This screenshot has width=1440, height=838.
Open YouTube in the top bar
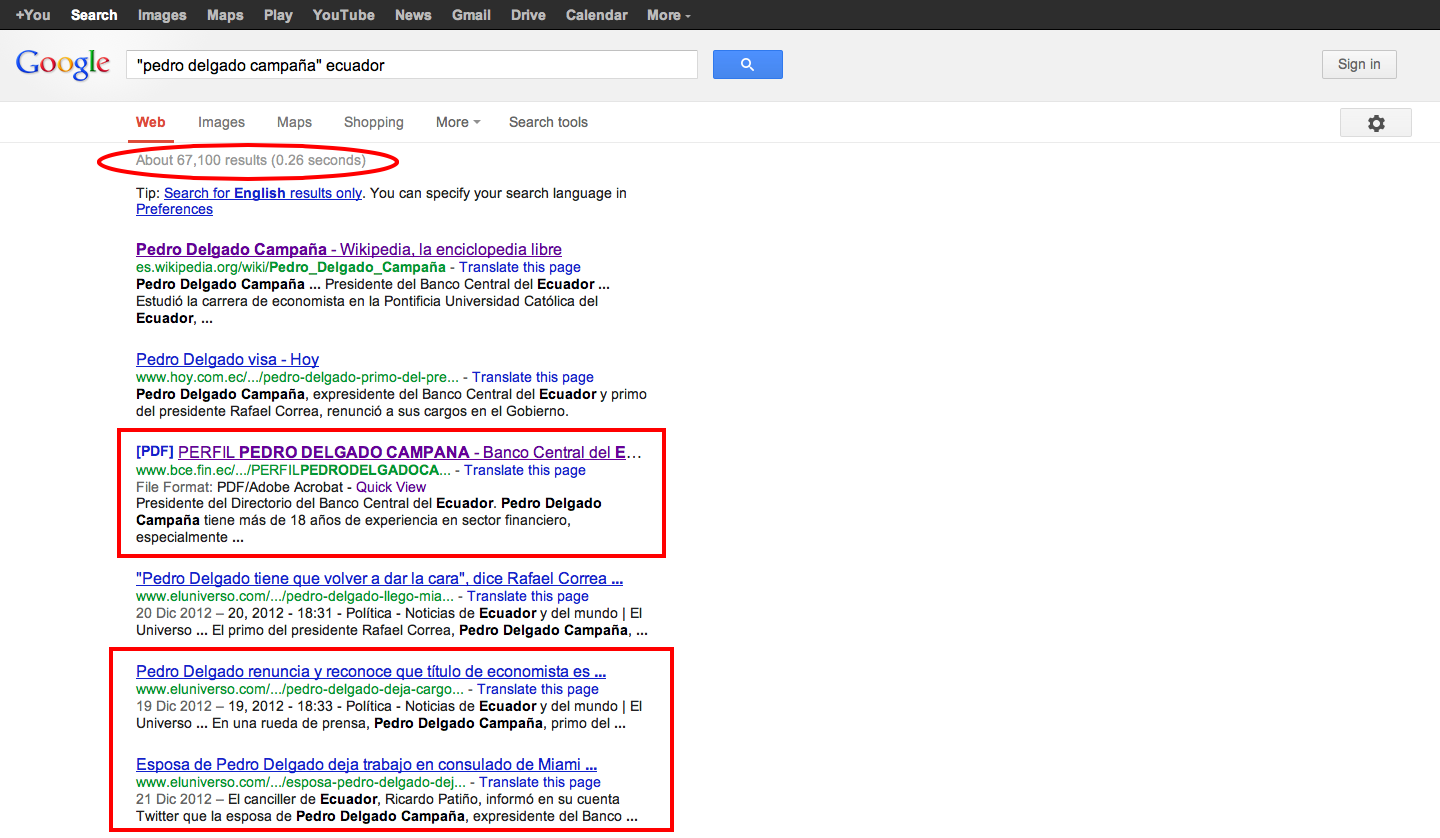[x=344, y=15]
